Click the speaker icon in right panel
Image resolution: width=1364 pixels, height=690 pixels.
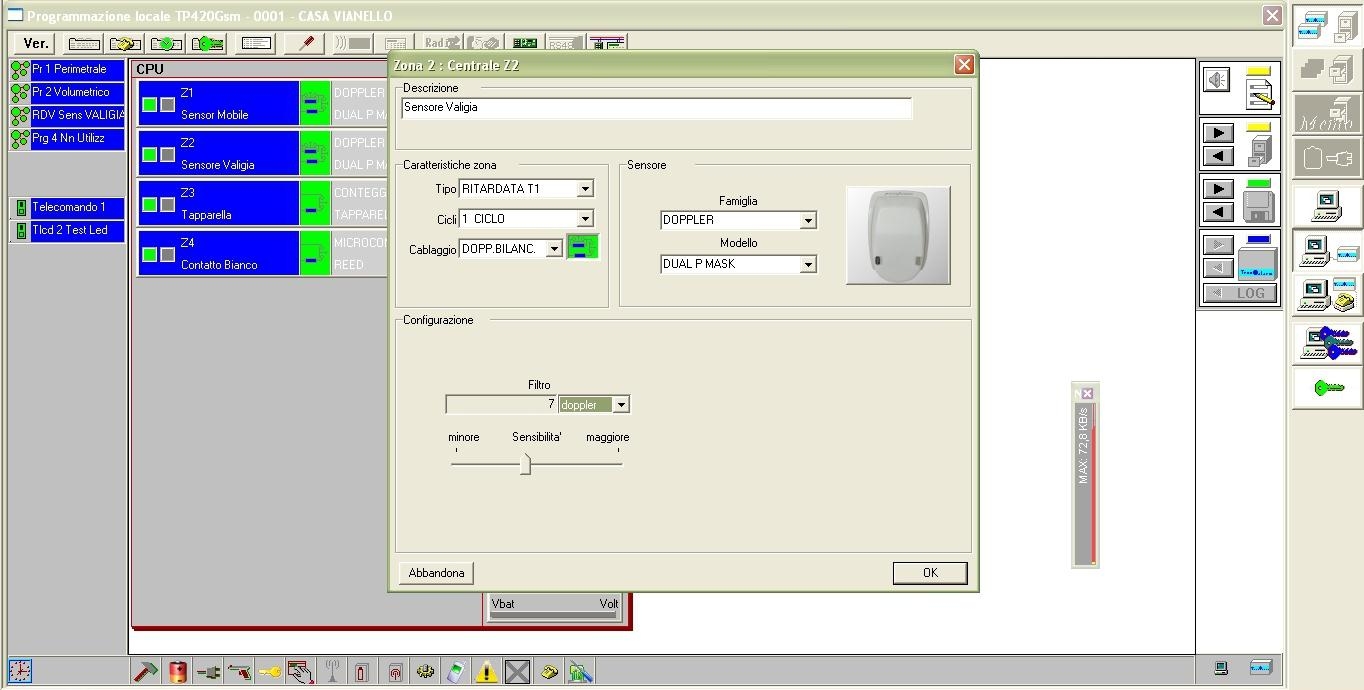1217,80
